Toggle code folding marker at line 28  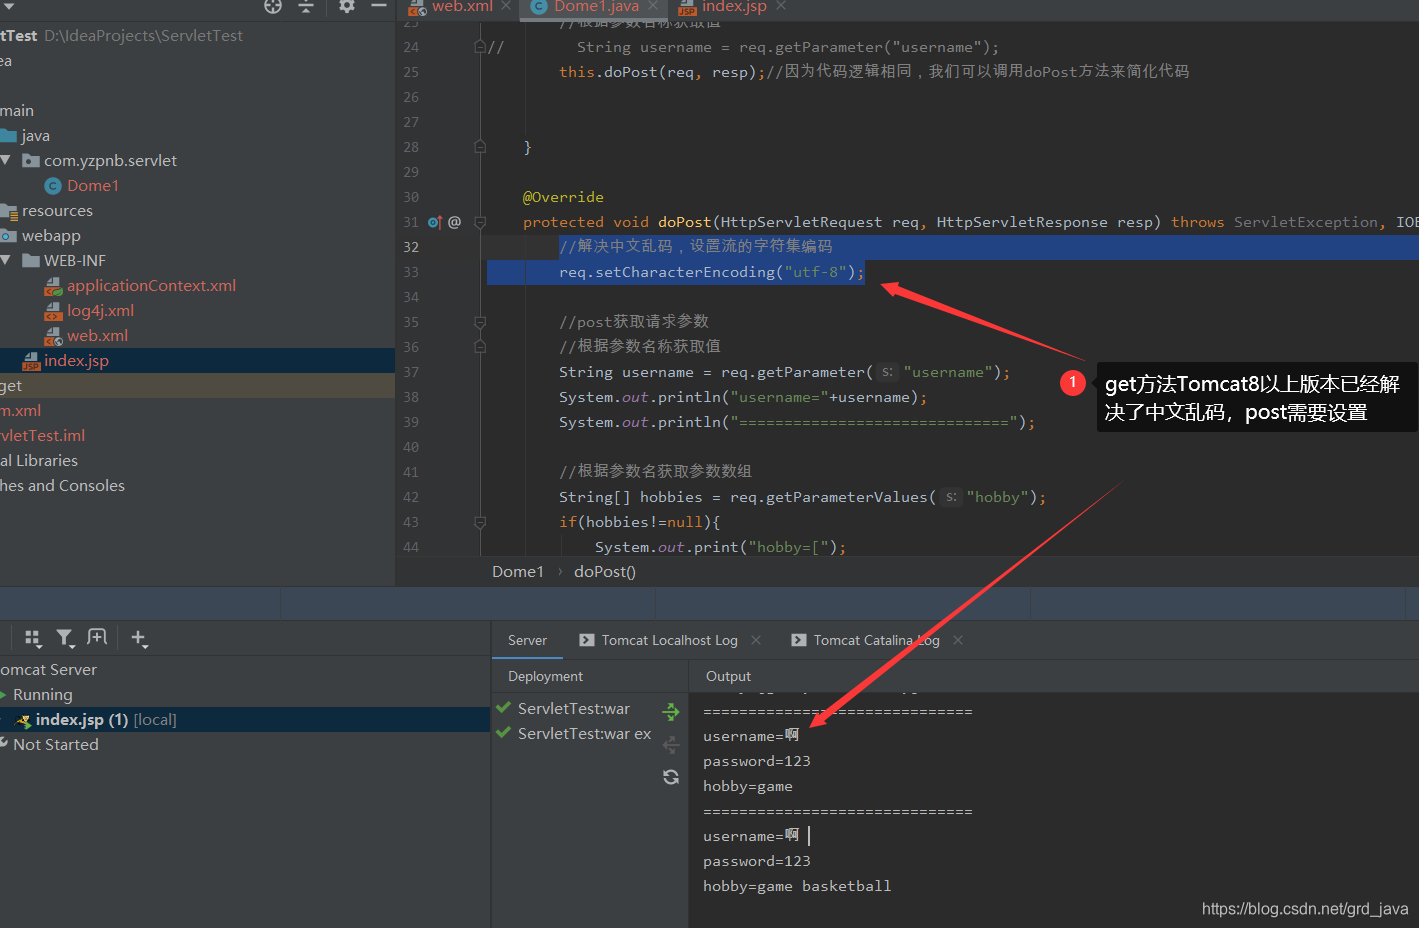[480, 147]
